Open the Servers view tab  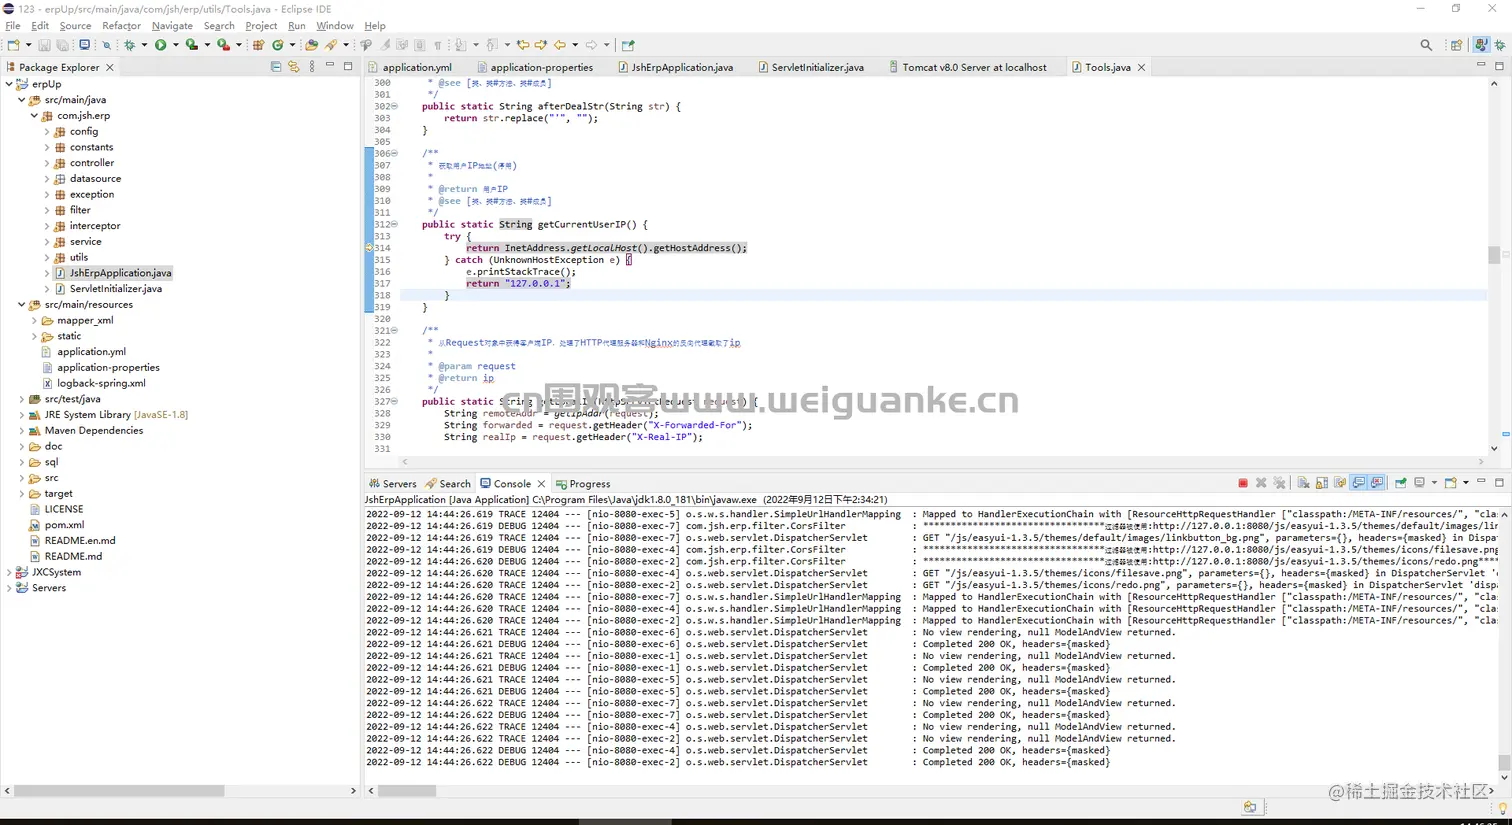[x=392, y=484]
